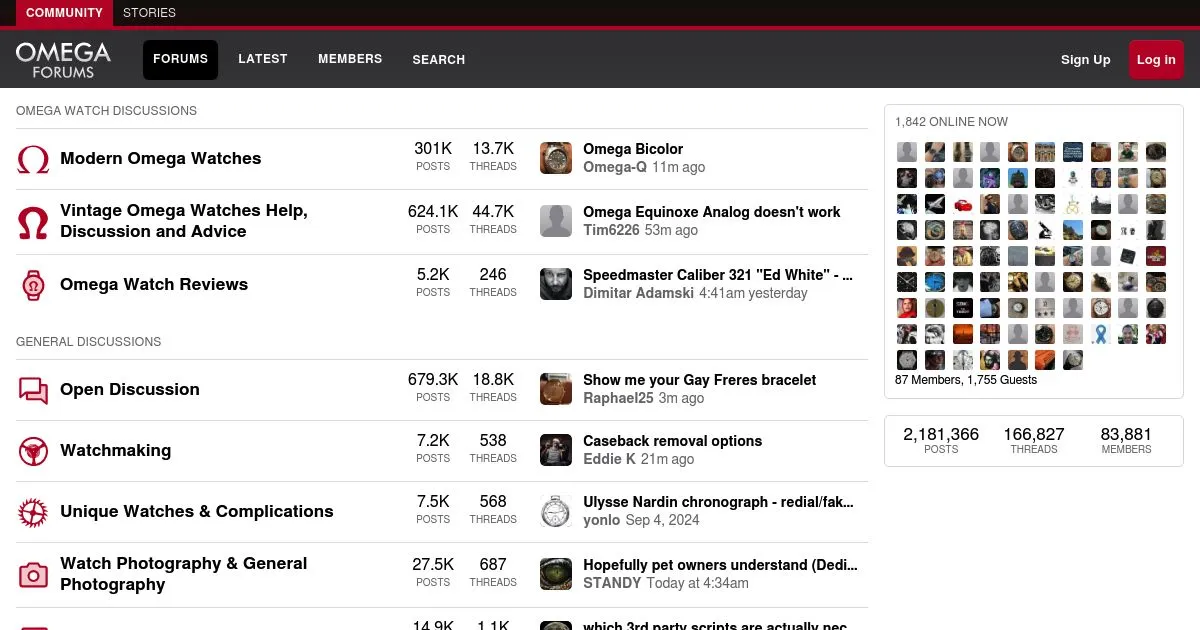View Dimitar Adamski's profile link

[638, 293]
